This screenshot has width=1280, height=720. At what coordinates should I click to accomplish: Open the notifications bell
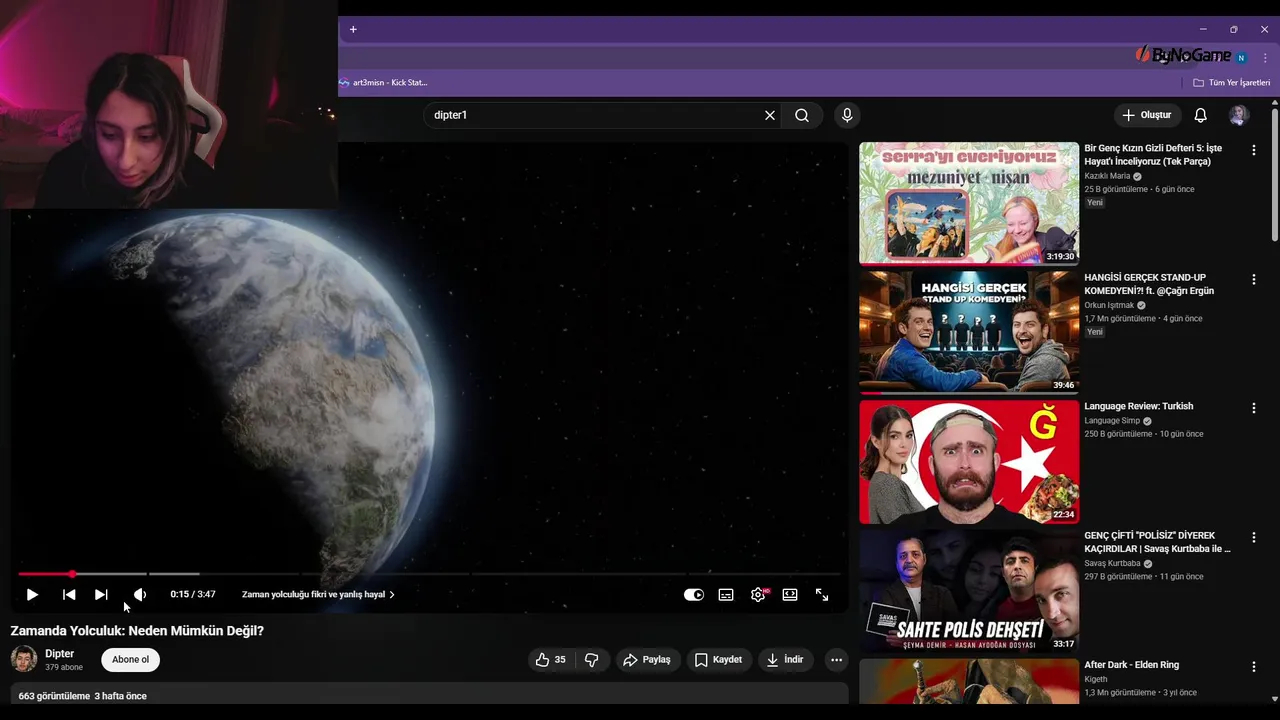(x=1201, y=115)
